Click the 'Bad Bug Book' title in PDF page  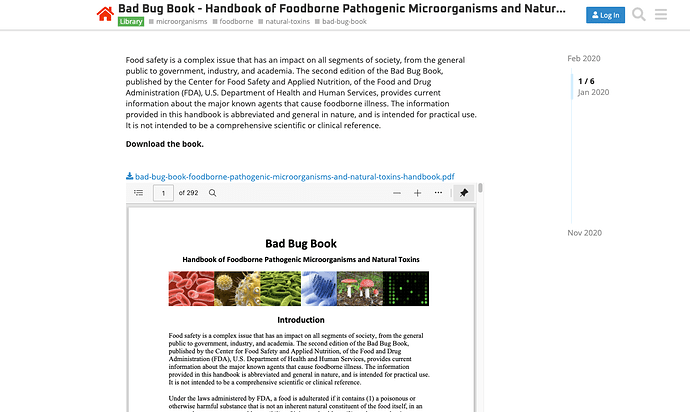[x=301, y=243]
